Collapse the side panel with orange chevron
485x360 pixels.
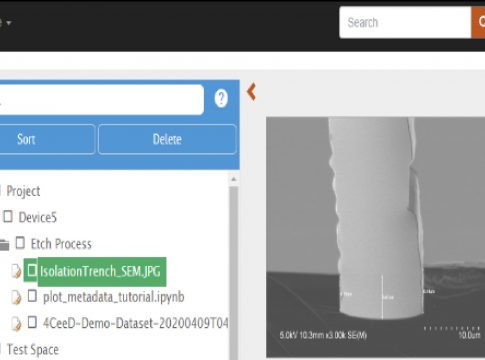click(251, 92)
